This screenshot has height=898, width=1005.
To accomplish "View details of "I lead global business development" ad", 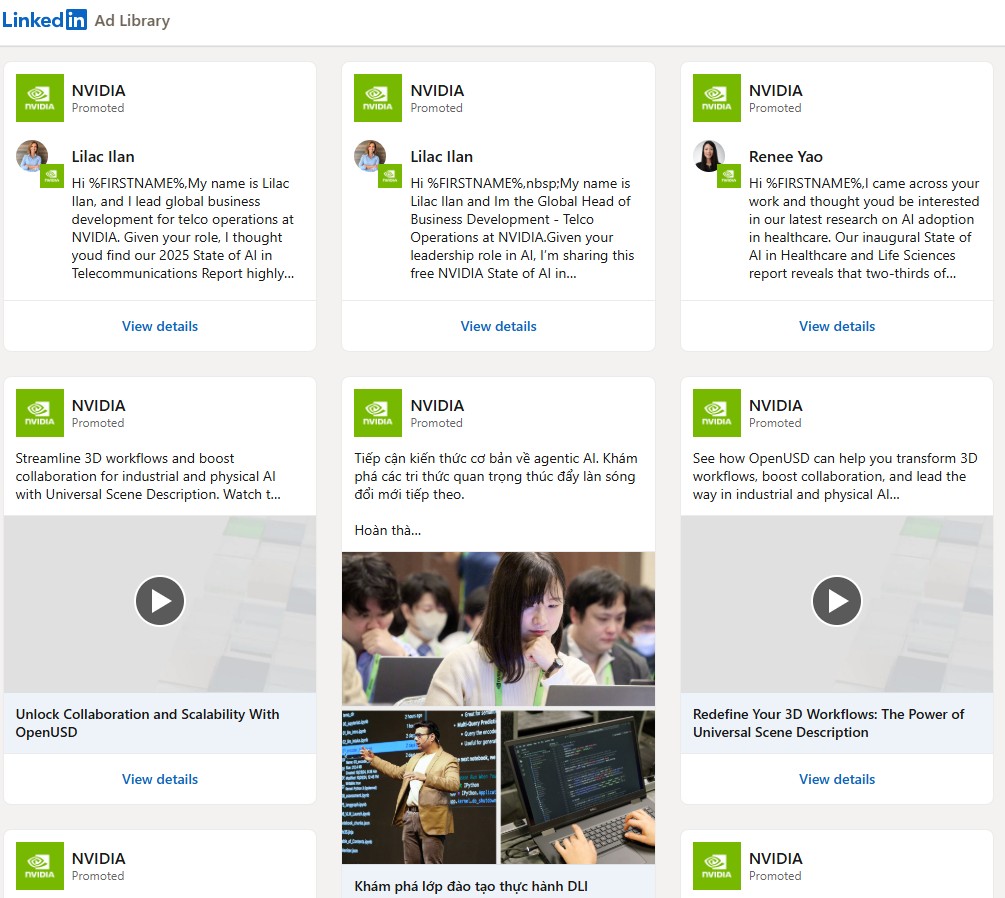I will pyautogui.click(x=160, y=326).
